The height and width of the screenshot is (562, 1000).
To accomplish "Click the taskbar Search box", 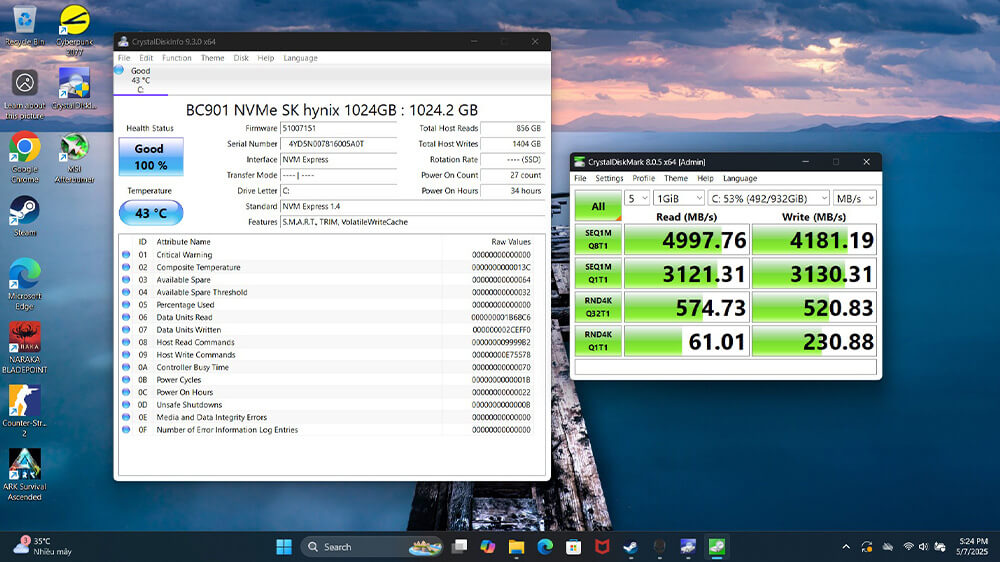I will [371, 547].
